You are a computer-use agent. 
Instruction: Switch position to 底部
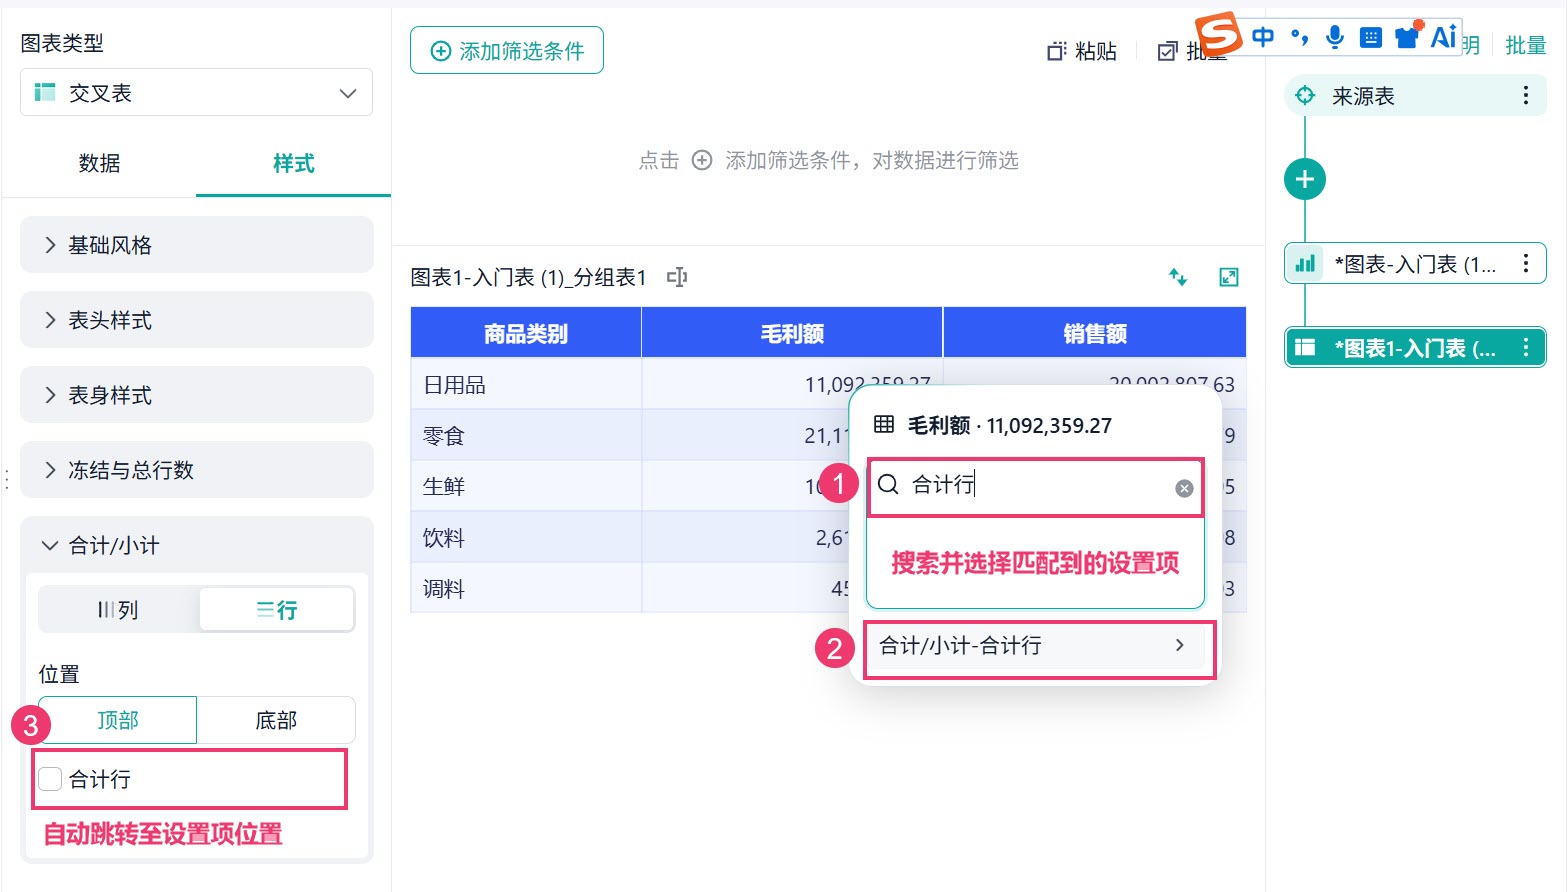(x=276, y=720)
